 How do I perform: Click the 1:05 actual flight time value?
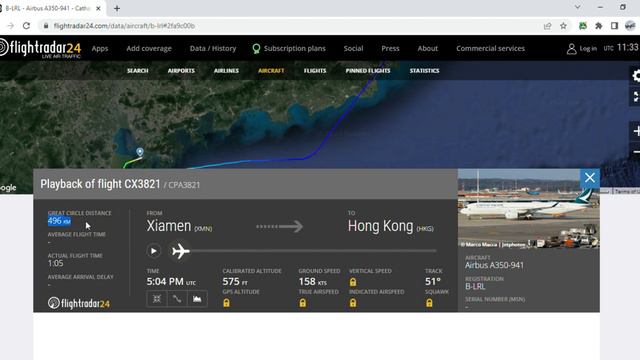[x=56, y=263]
